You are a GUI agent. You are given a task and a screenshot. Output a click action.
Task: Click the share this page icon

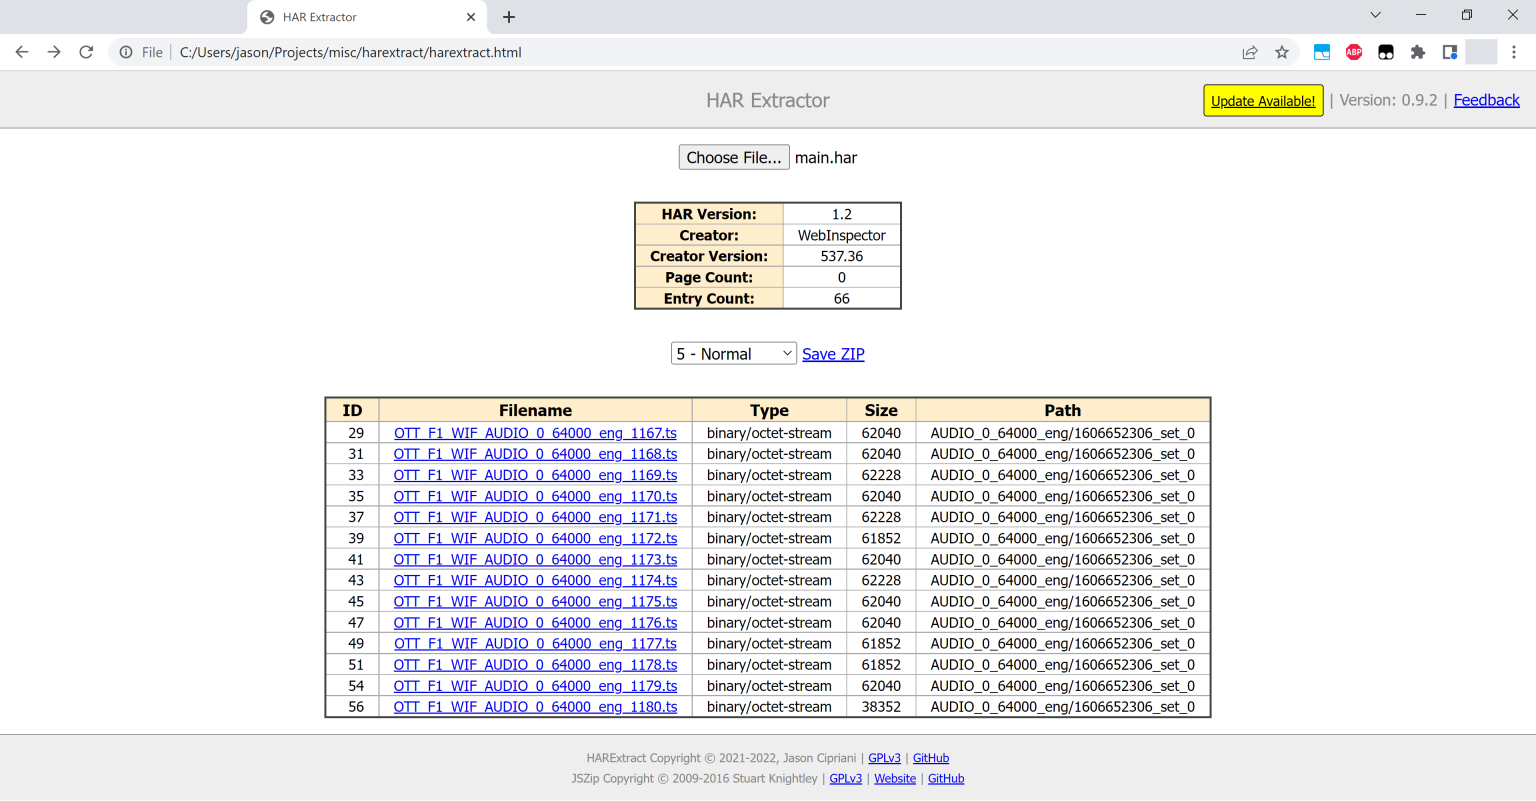[1250, 52]
